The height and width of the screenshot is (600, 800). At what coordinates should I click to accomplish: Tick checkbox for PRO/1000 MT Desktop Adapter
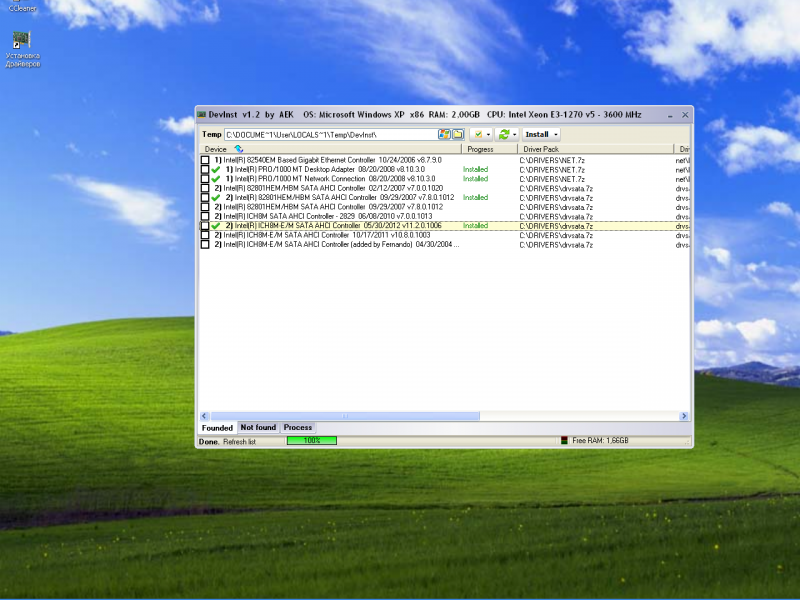click(205, 169)
